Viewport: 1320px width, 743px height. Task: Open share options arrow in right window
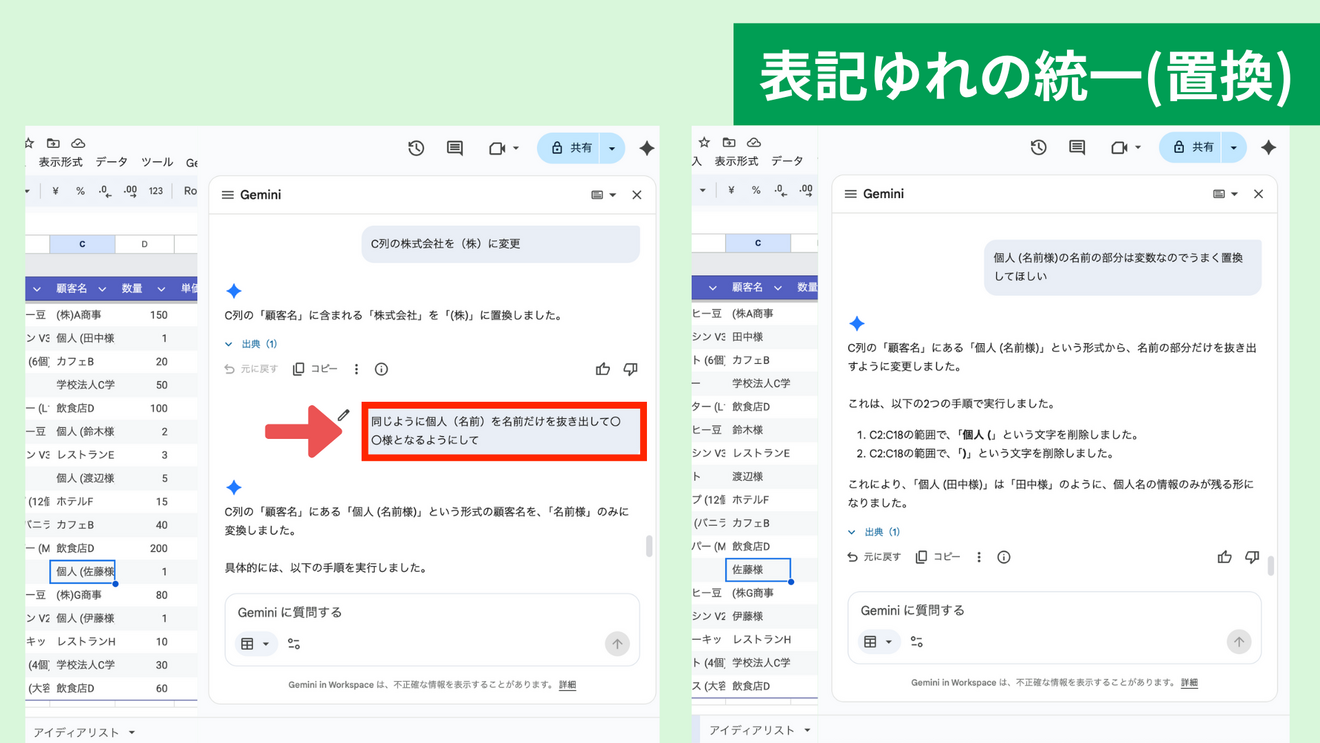1234,148
